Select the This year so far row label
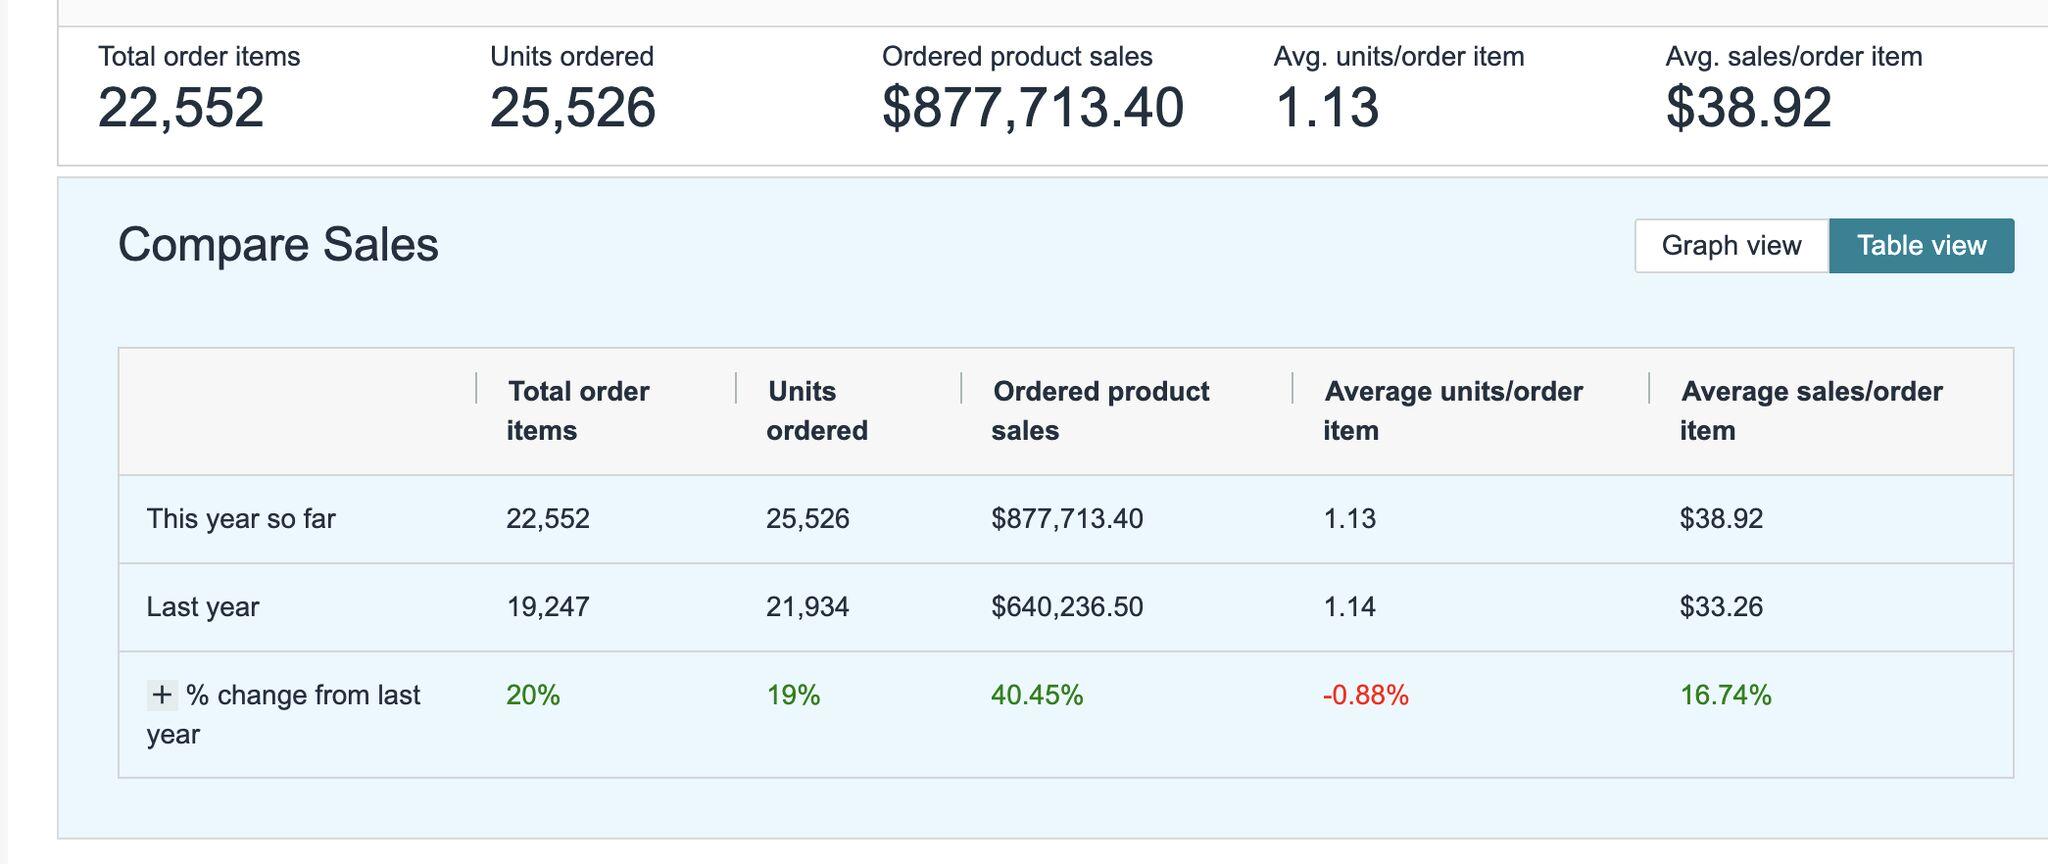The width and height of the screenshot is (2048, 864). click(x=241, y=519)
